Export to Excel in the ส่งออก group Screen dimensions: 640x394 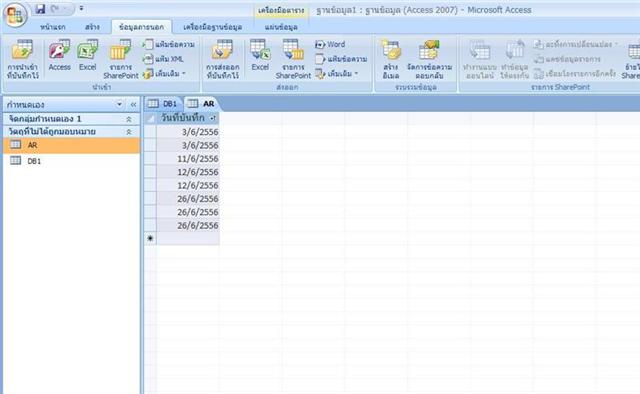click(260, 56)
